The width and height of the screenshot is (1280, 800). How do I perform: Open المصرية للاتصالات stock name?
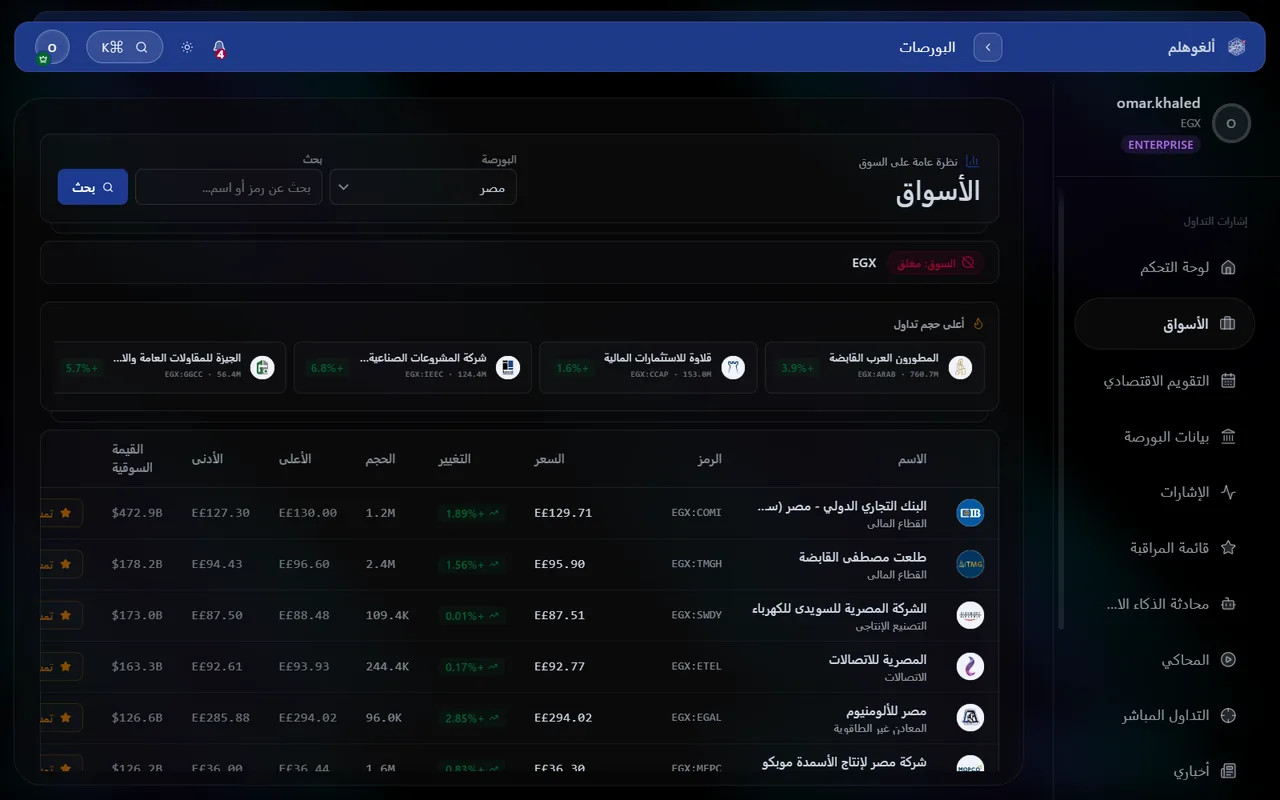point(877,659)
